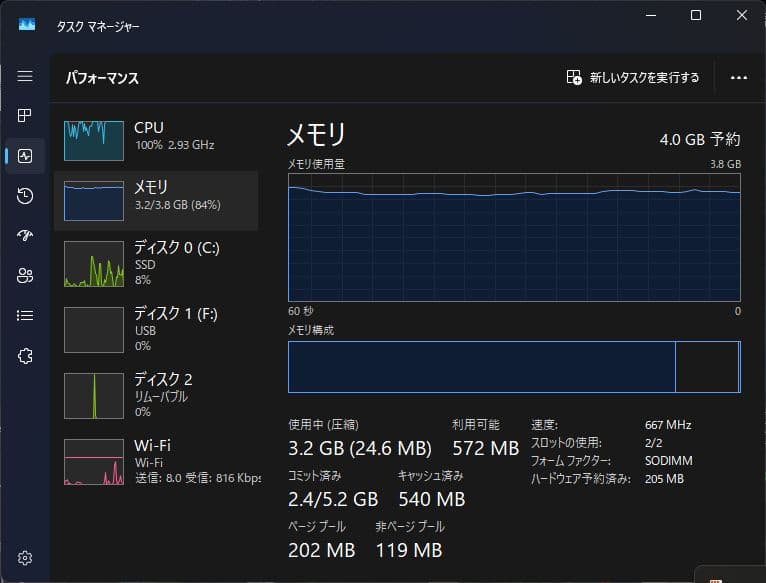Click the Disk 0 activity mini graph

click(x=94, y=264)
